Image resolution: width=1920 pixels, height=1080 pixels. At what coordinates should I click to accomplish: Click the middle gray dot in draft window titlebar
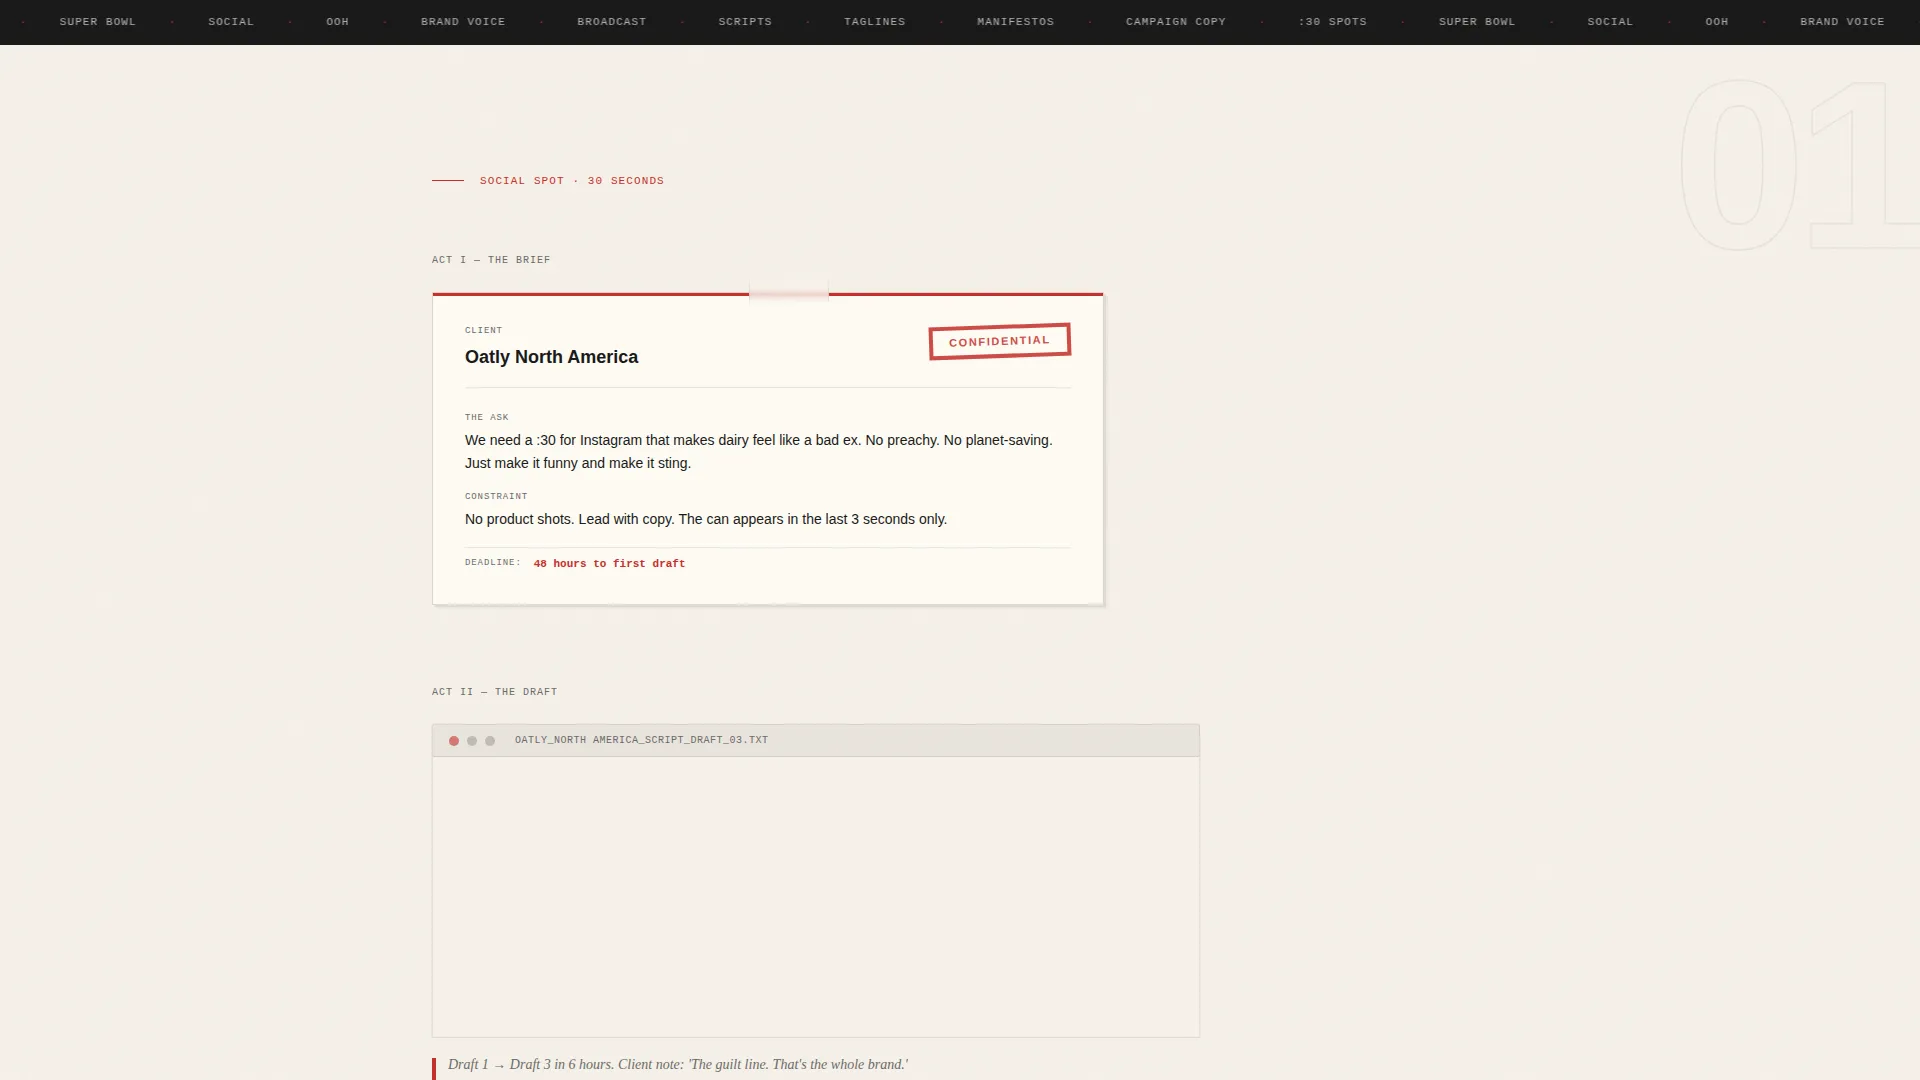[x=472, y=741]
